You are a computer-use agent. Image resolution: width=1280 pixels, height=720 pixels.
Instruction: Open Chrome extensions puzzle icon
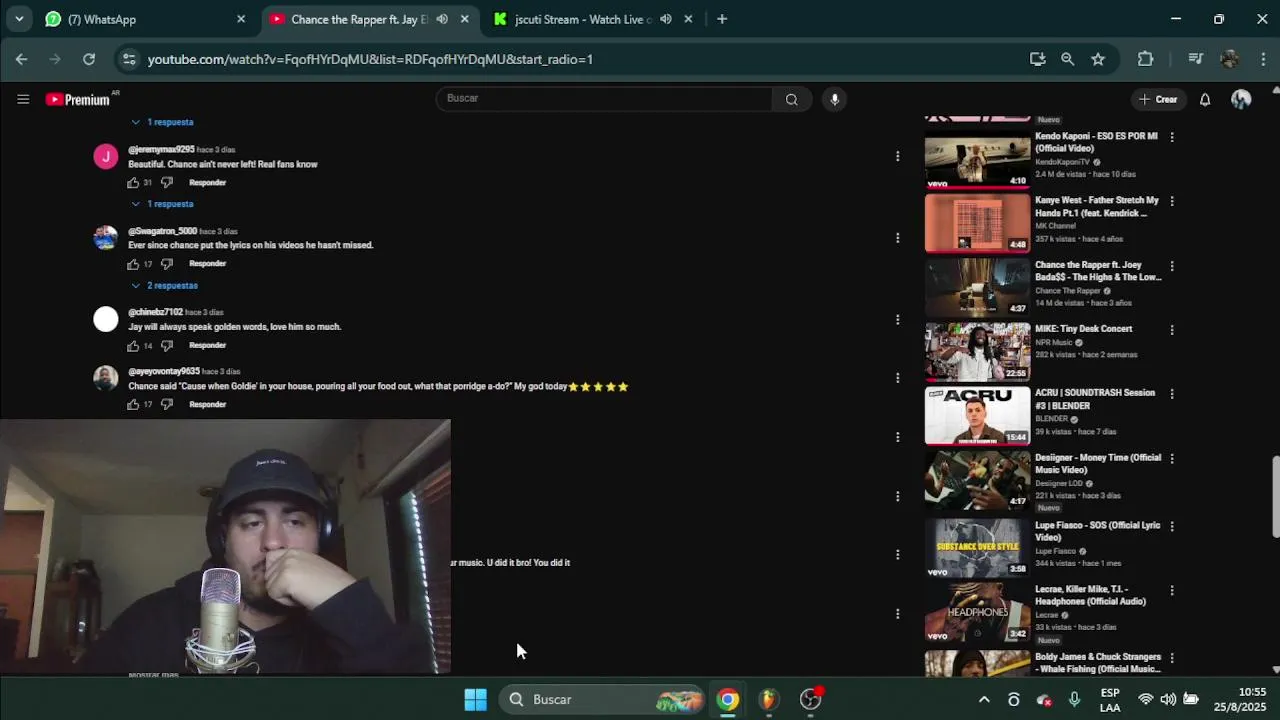coord(1146,59)
